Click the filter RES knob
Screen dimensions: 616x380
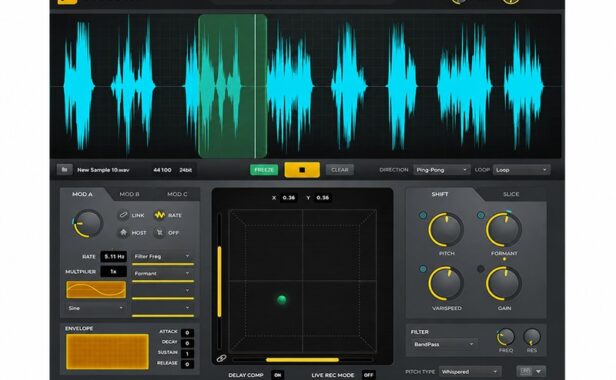(x=532, y=337)
